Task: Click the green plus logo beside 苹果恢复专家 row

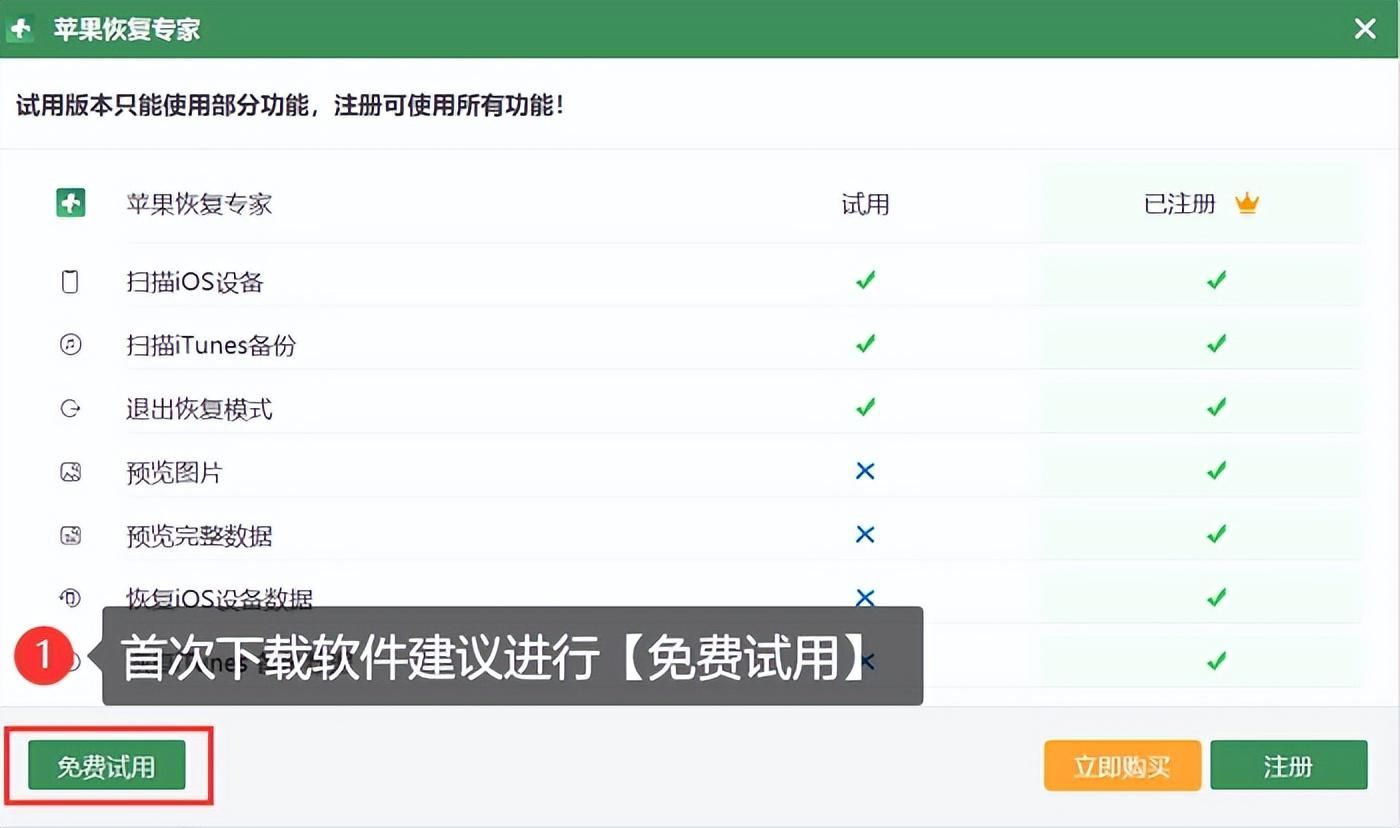Action: pyautogui.click(x=70, y=204)
